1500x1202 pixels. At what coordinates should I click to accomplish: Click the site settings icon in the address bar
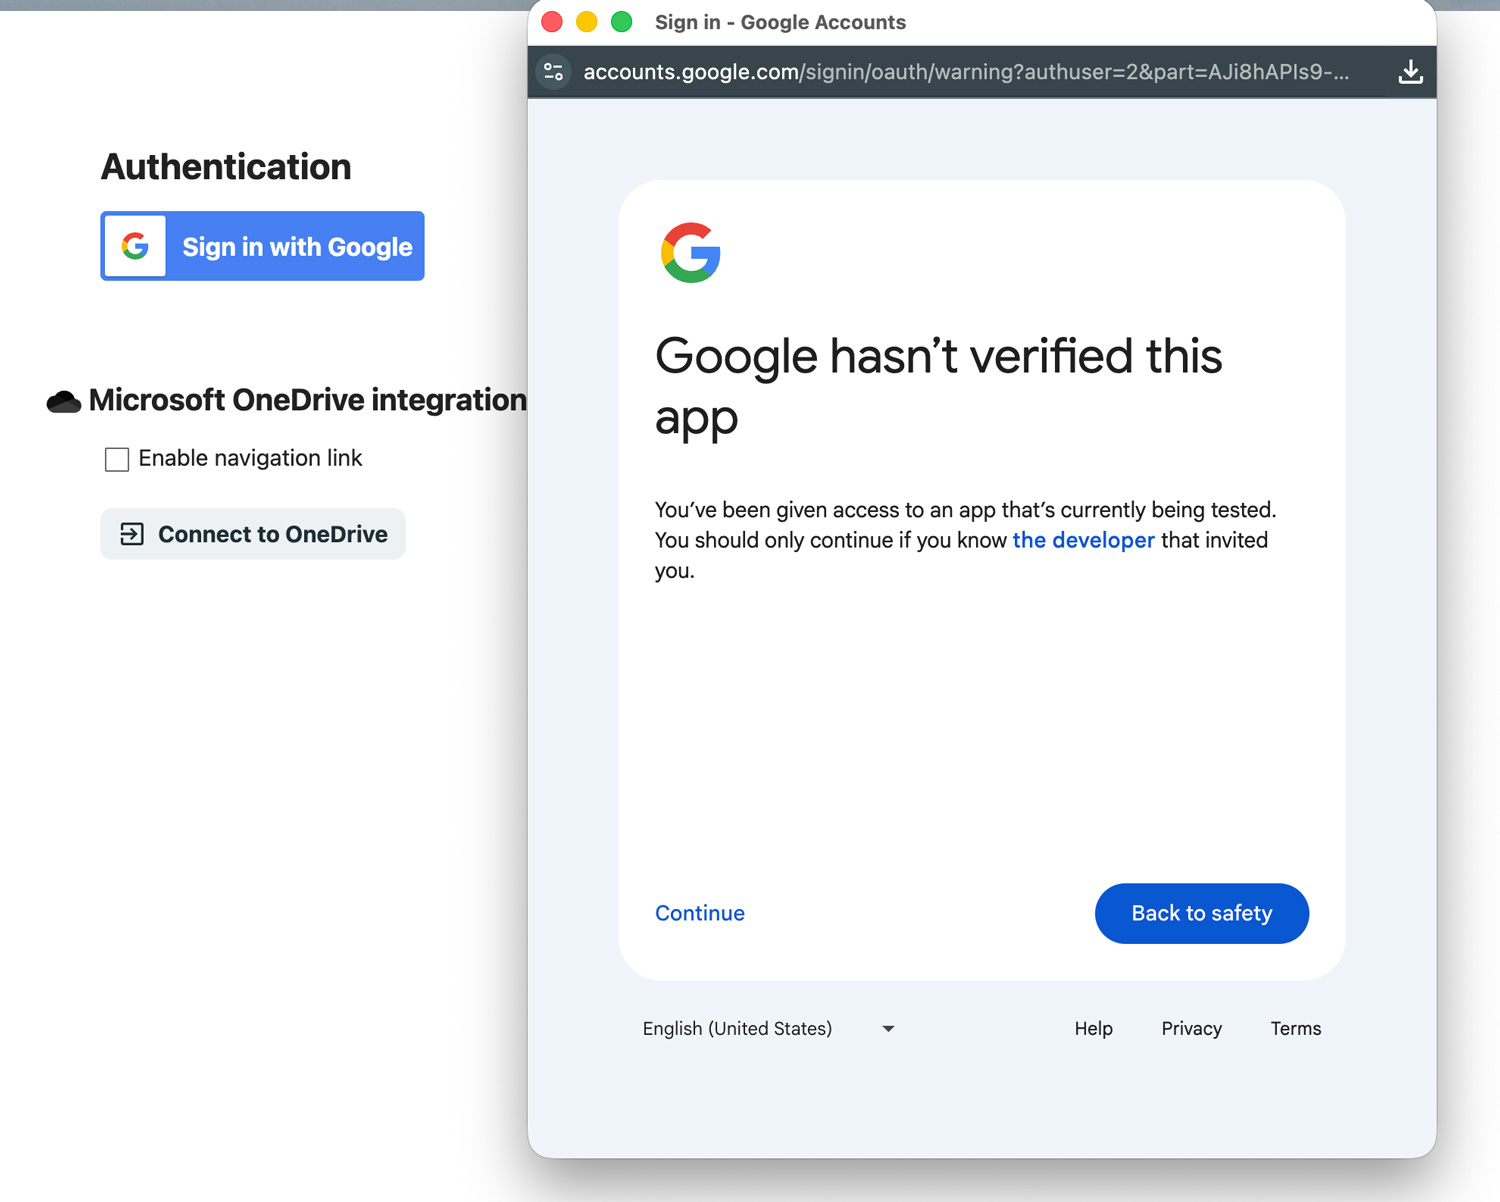(x=553, y=71)
